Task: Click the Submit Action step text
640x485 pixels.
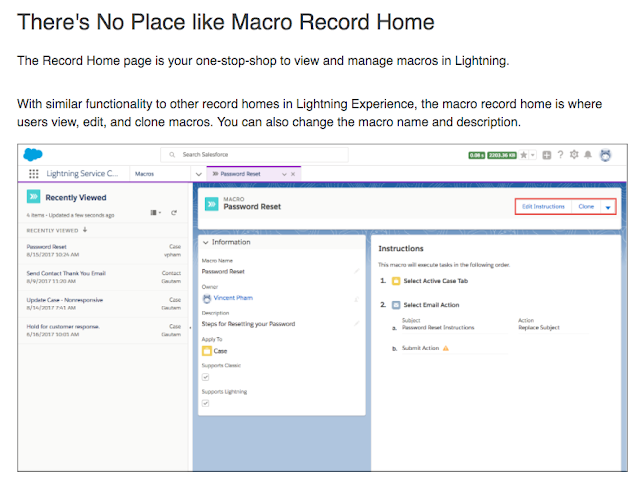Action: tap(420, 348)
